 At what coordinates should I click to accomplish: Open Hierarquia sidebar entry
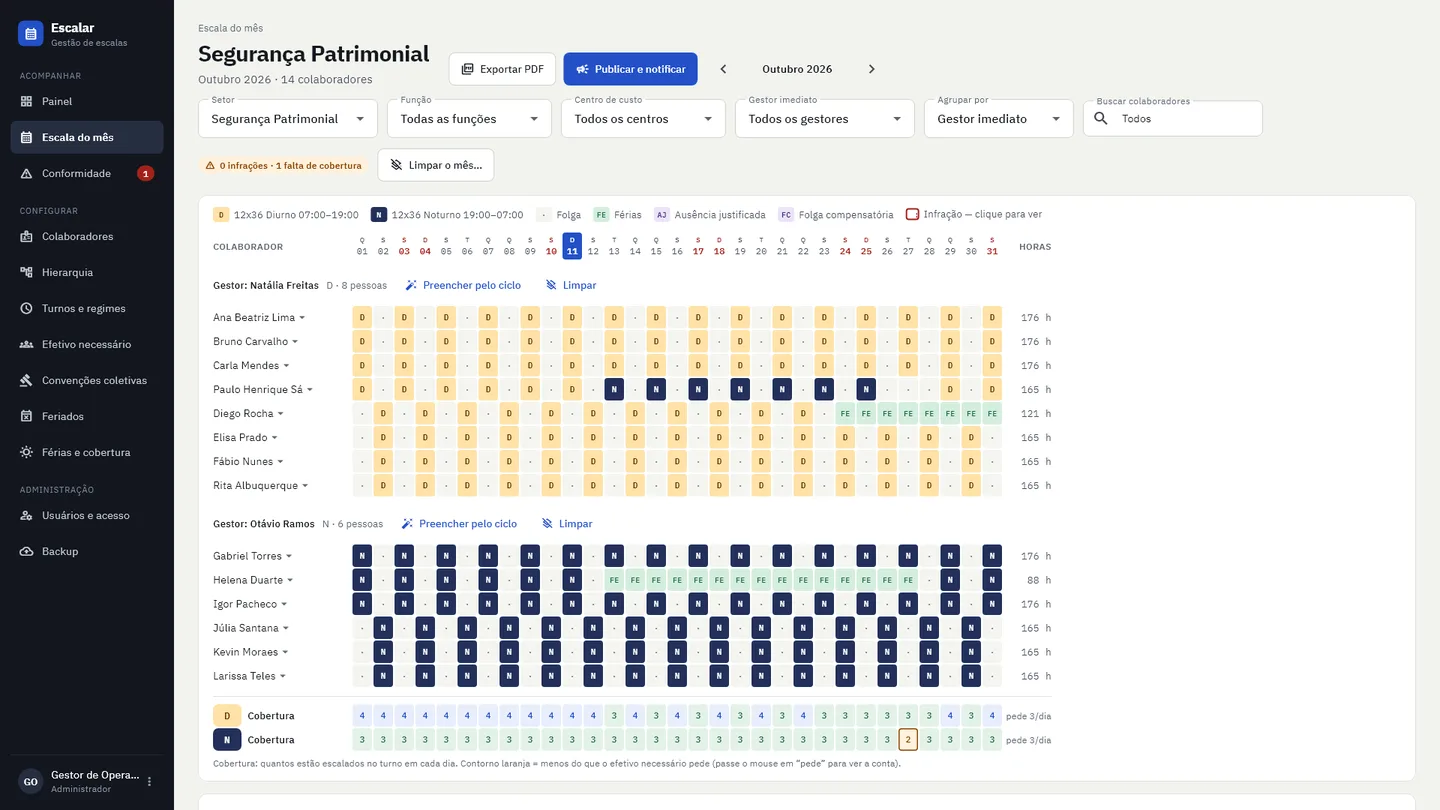pyautogui.click(x=87, y=272)
